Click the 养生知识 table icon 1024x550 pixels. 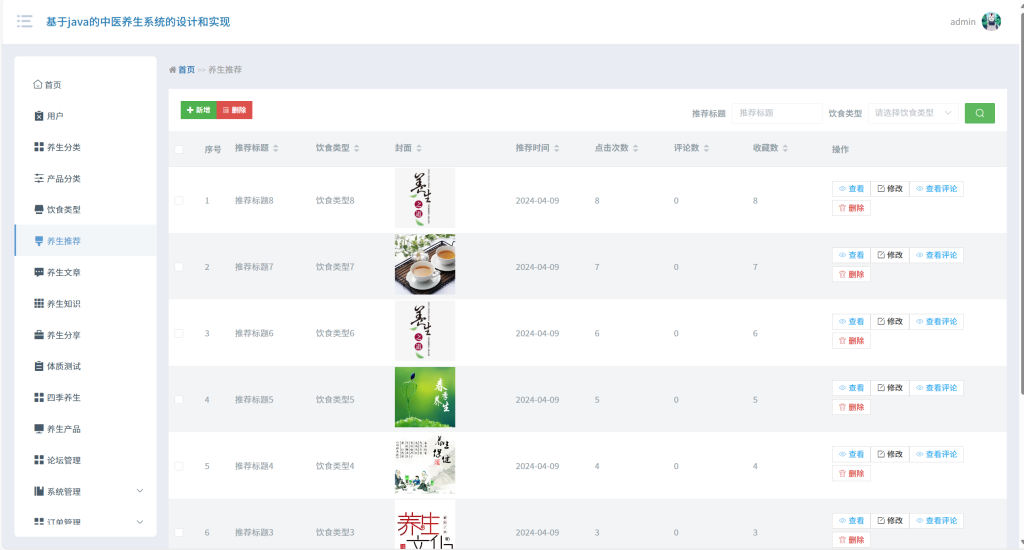coord(39,304)
